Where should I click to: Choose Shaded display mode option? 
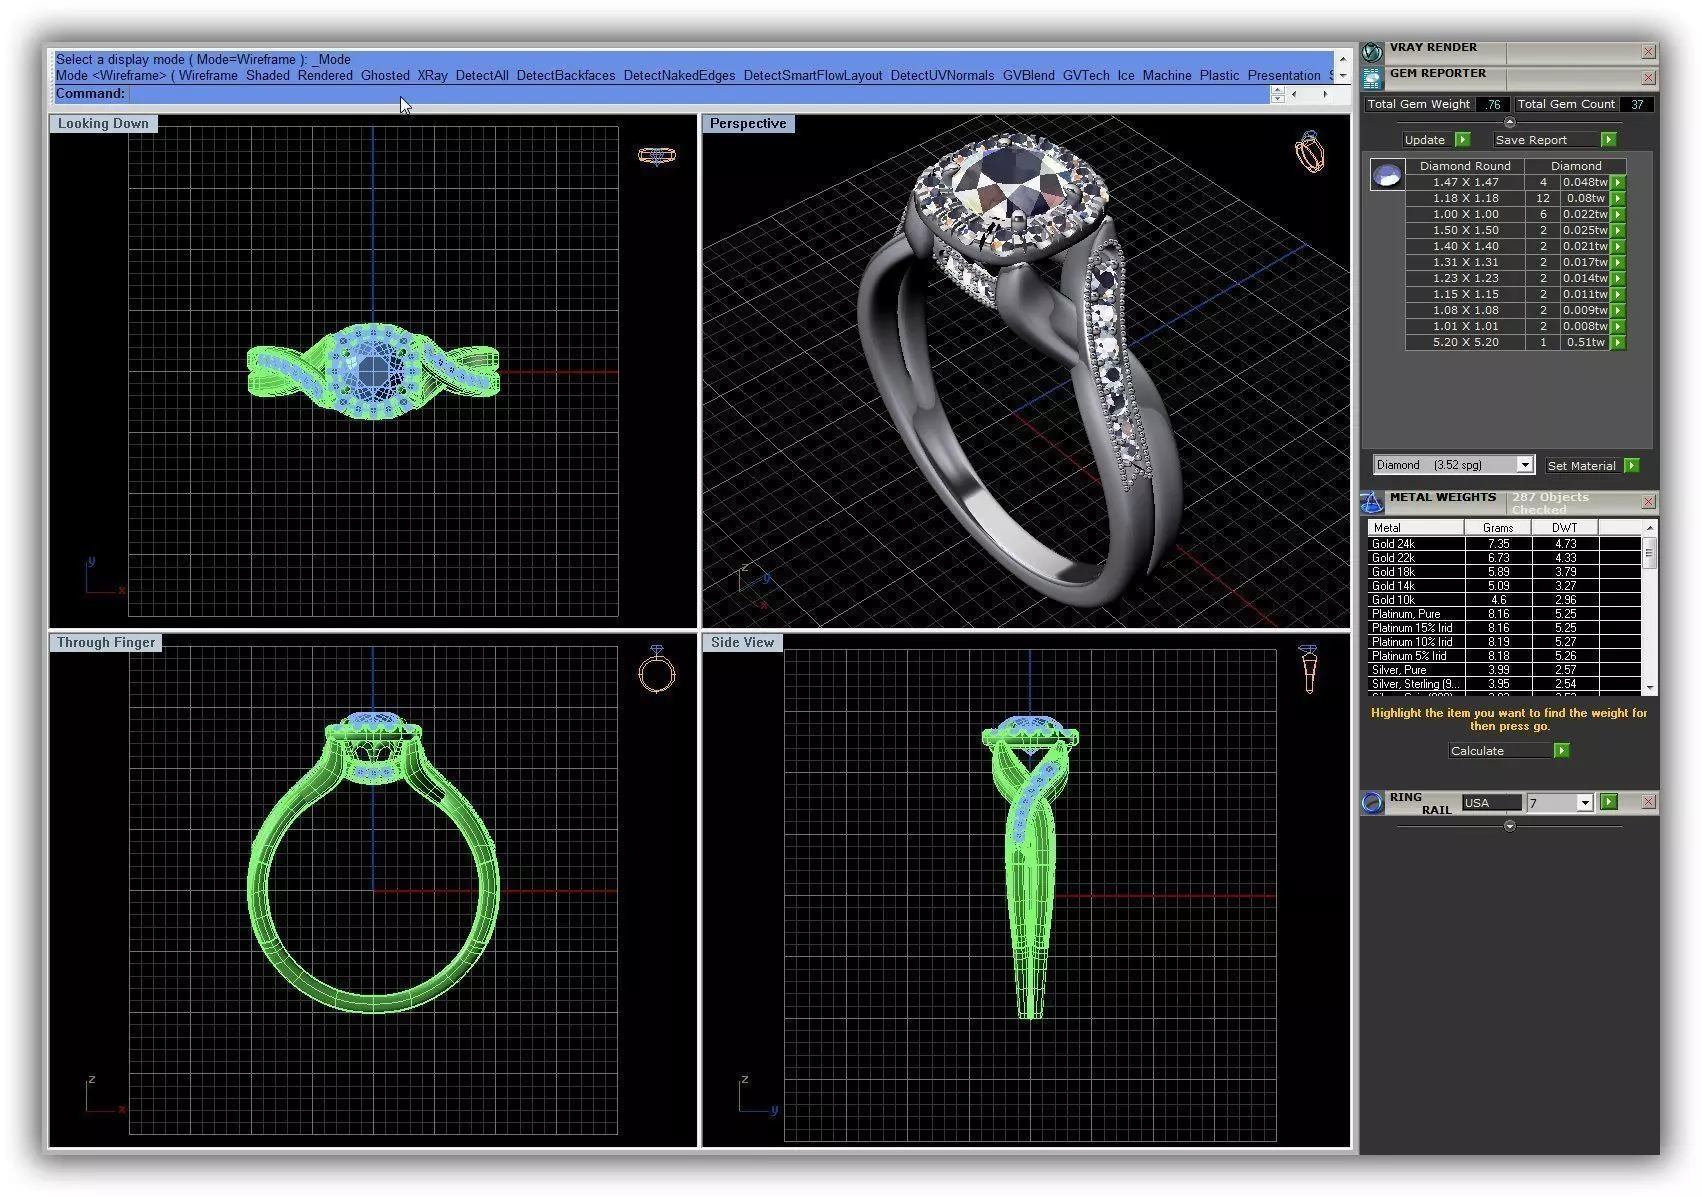pyautogui.click(x=267, y=76)
